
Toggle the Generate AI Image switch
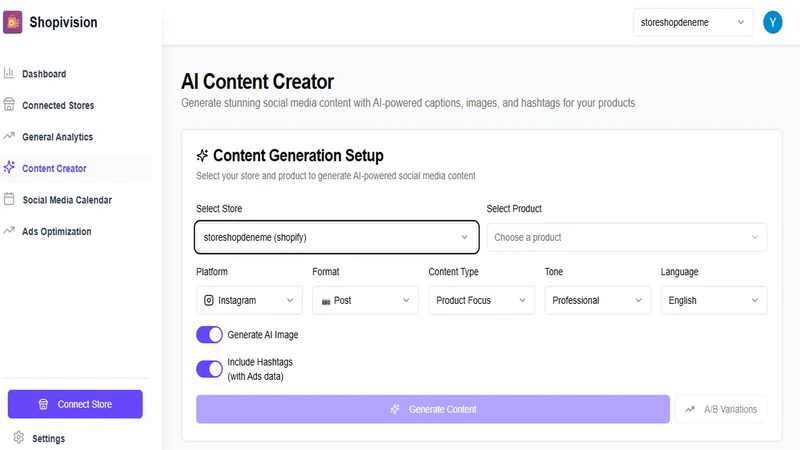pos(209,335)
